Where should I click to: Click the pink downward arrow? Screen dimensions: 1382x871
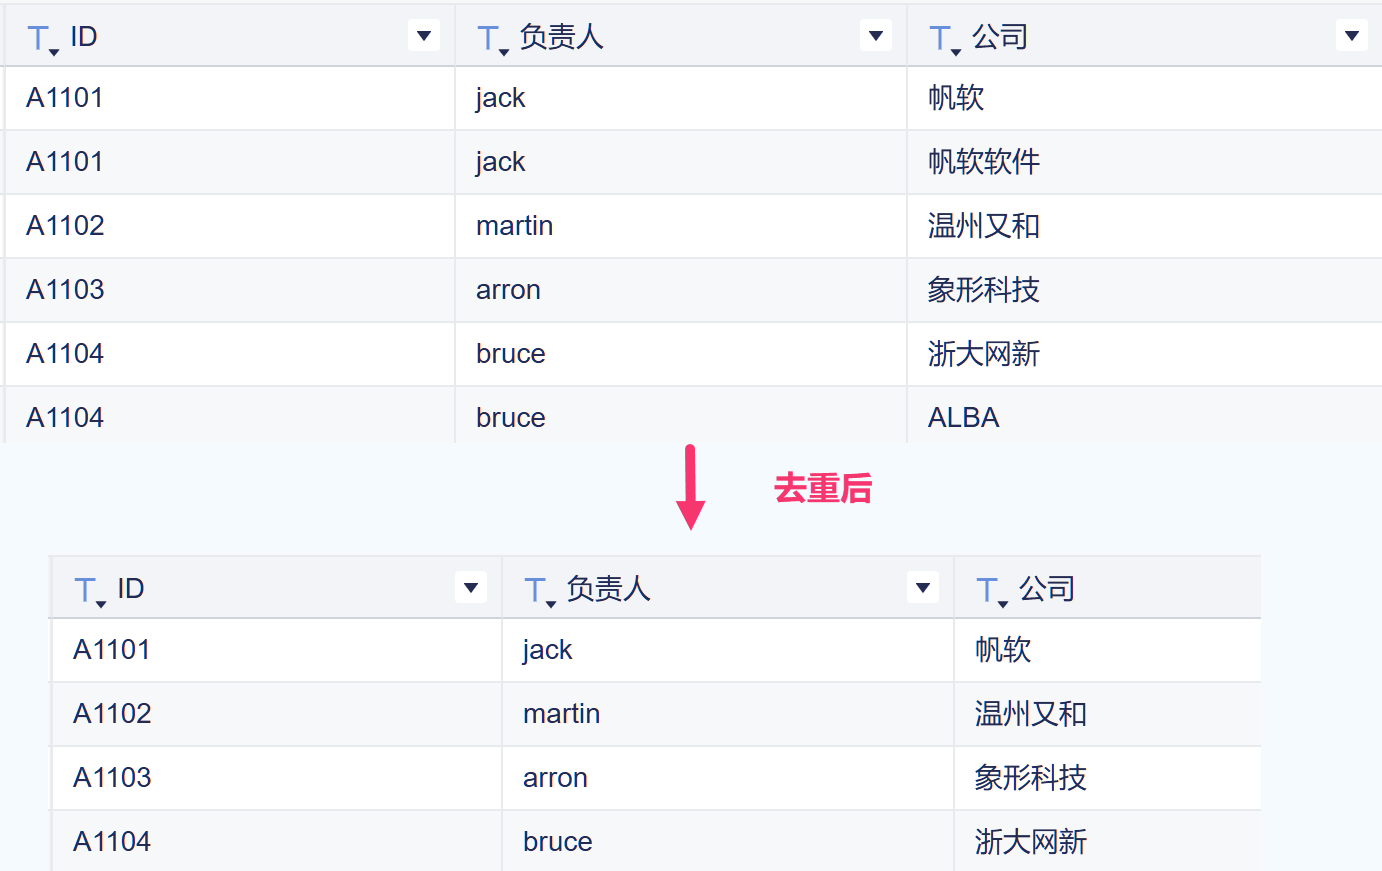coord(690,487)
